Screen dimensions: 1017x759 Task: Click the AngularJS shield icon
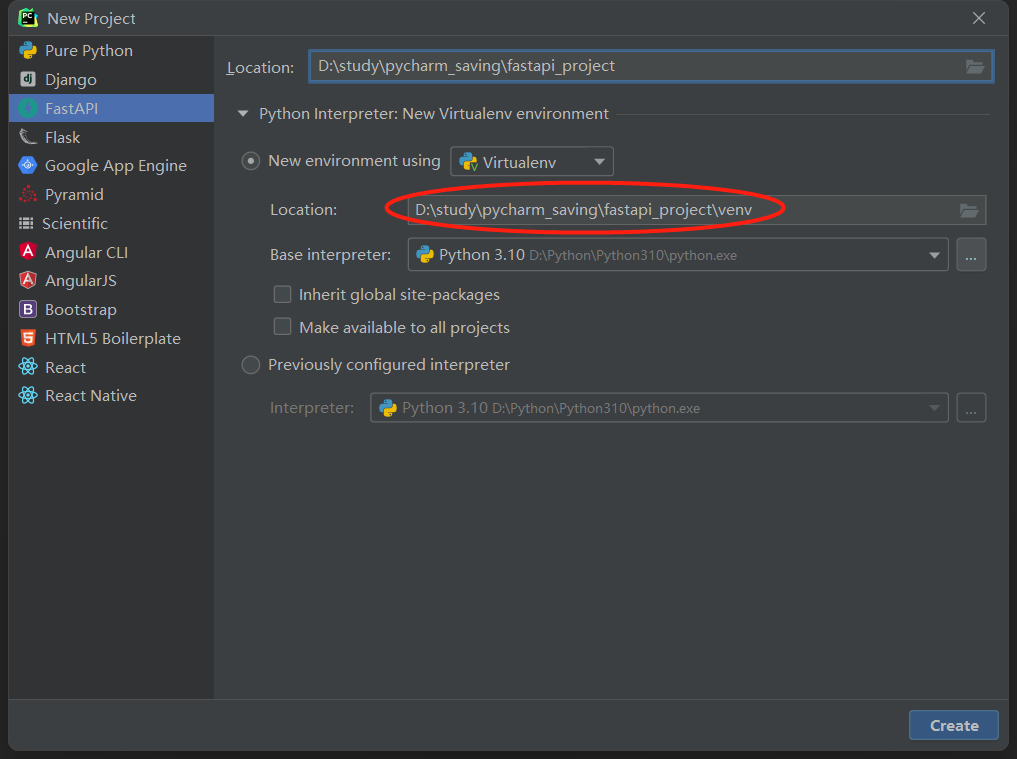click(x=28, y=280)
